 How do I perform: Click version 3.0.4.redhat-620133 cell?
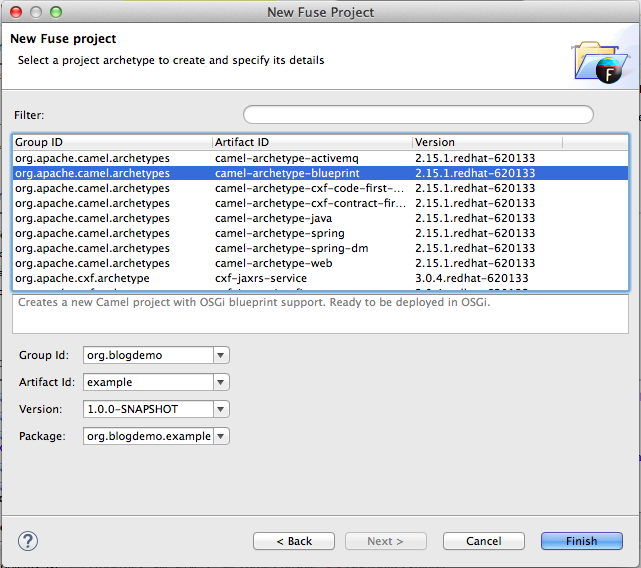(472, 278)
